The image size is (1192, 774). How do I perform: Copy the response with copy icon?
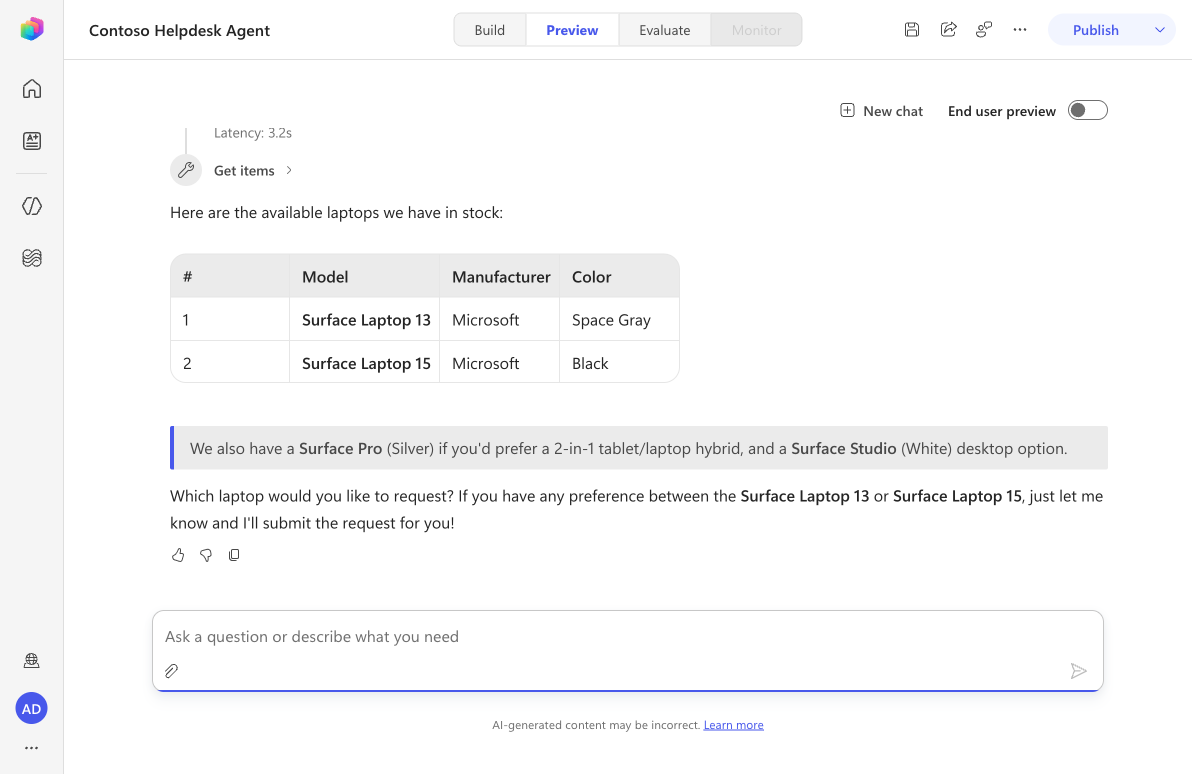coord(234,555)
